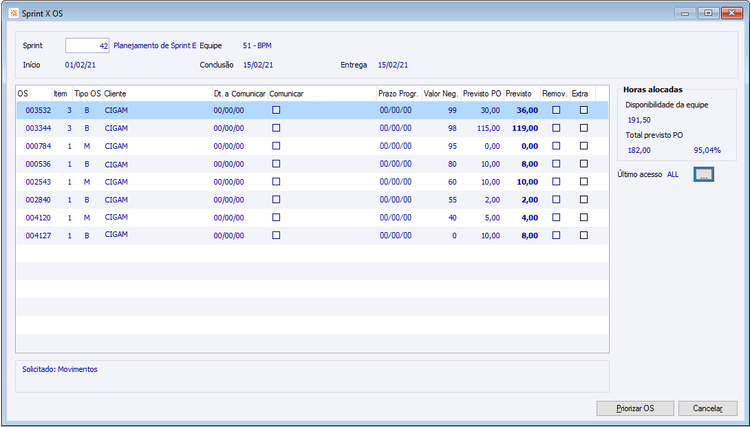Maximize the Sprint X OS window
Viewport: 750px width, 427px height.
click(708, 13)
